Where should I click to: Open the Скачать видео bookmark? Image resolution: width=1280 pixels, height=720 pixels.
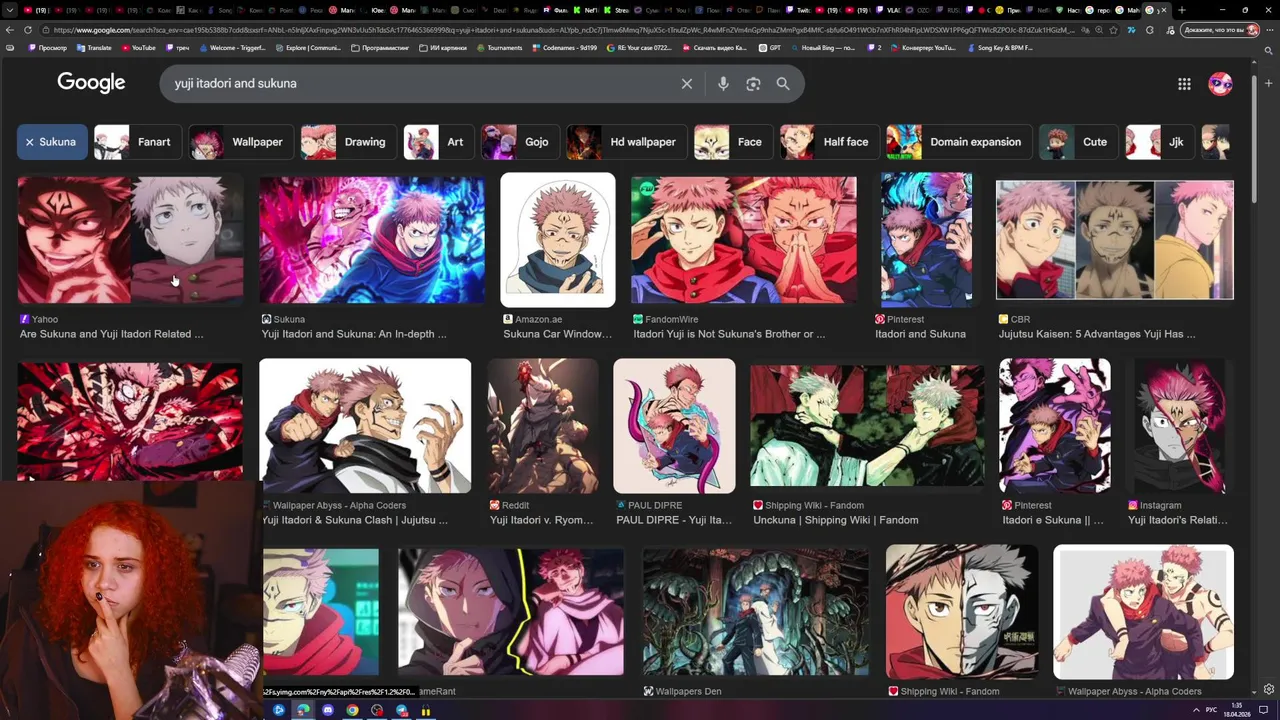pyautogui.click(x=716, y=48)
